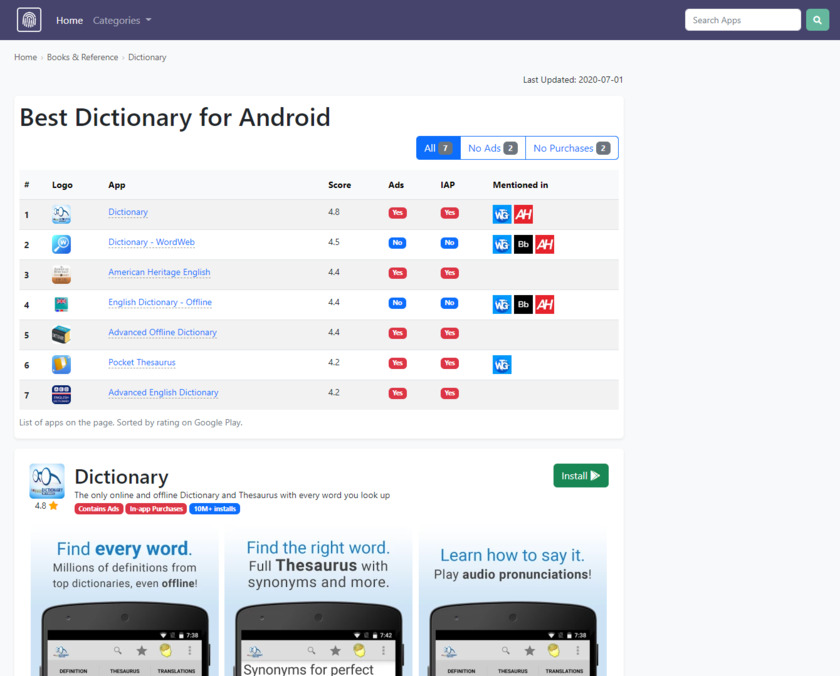This screenshot has height=676, width=840.
Task: Click AH mention icon in WordWeb row
Action: (545, 244)
